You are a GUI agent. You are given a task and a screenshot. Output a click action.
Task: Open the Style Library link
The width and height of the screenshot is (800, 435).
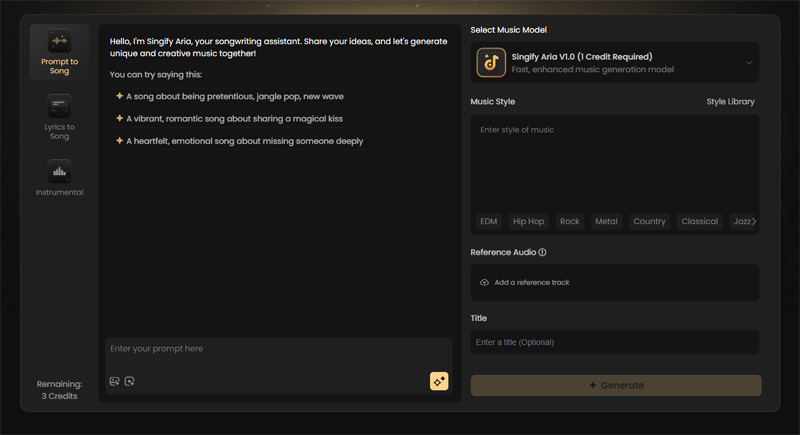(x=730, y=101)
